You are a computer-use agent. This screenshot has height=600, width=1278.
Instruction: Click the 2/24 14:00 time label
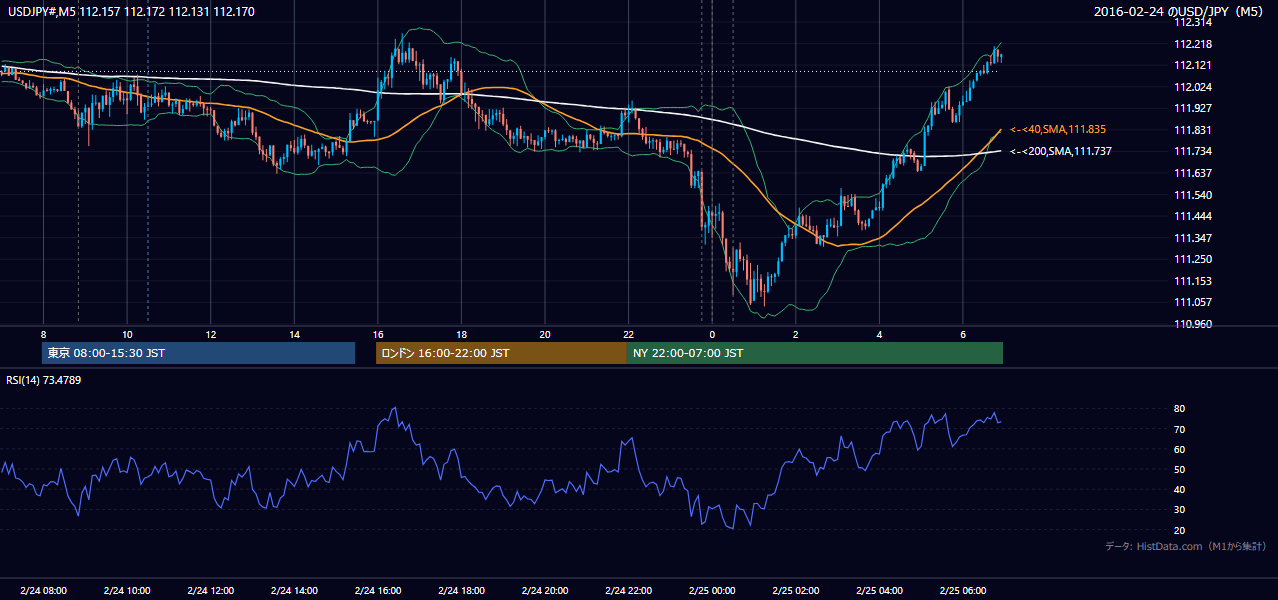[x=294, y=591]
